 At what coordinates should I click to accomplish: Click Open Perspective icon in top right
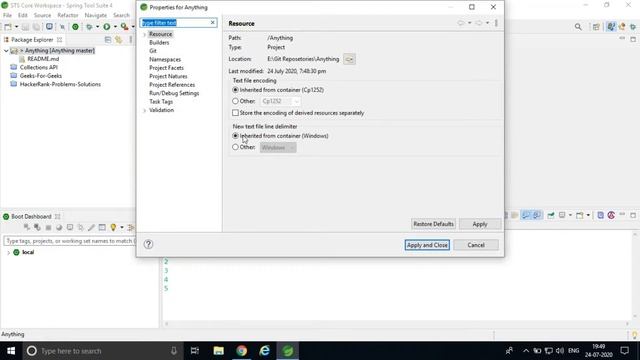click(596, 27)
